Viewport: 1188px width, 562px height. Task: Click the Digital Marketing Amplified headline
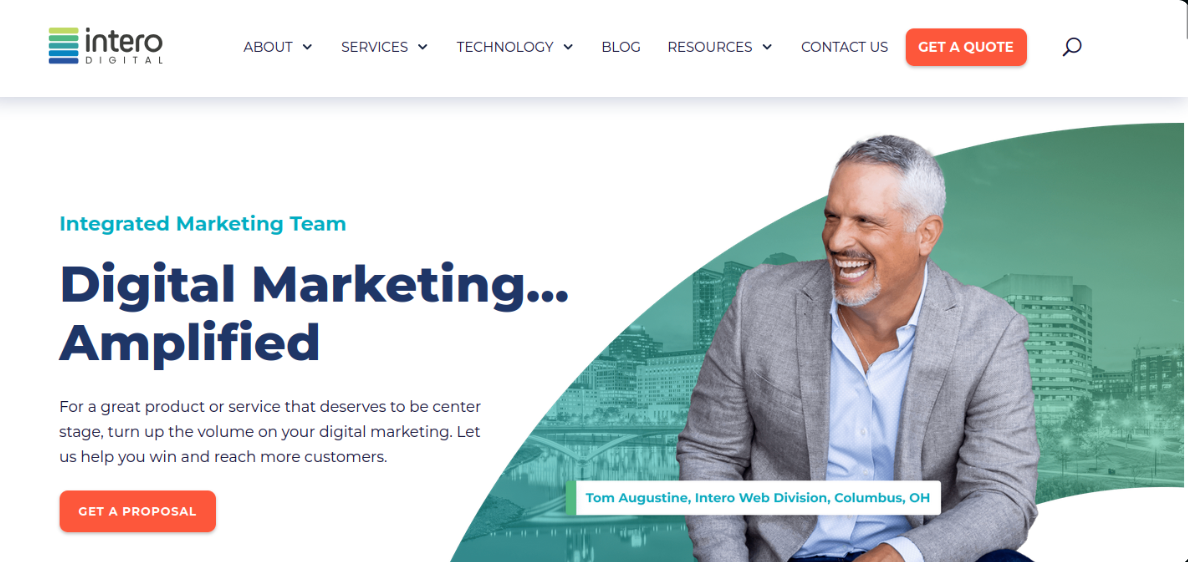[x=314, y=313]
